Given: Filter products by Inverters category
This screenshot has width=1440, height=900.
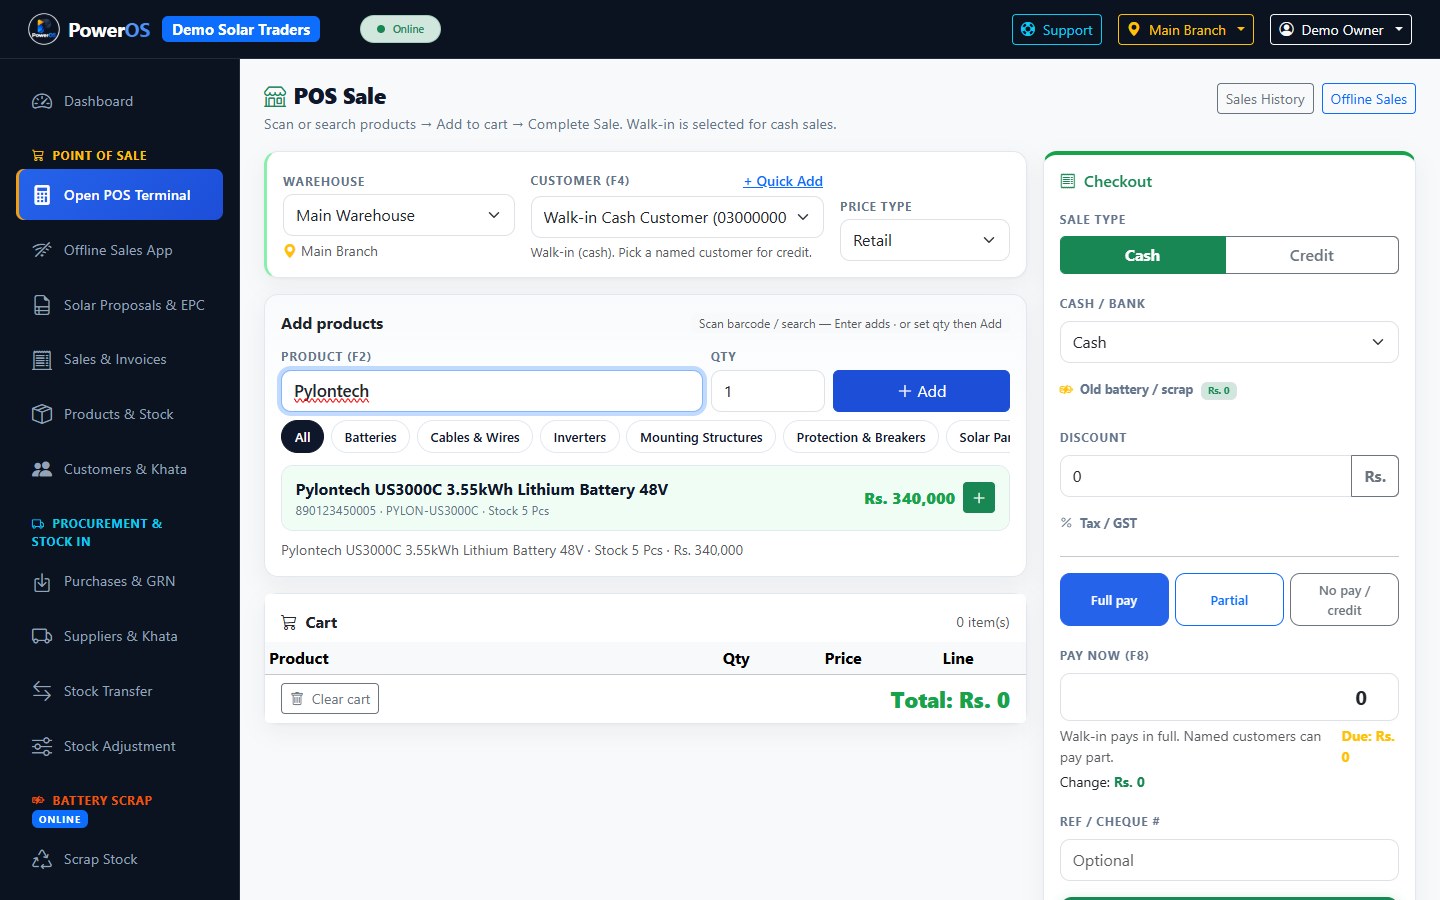Looking at the screenshot, I should 580,437.
